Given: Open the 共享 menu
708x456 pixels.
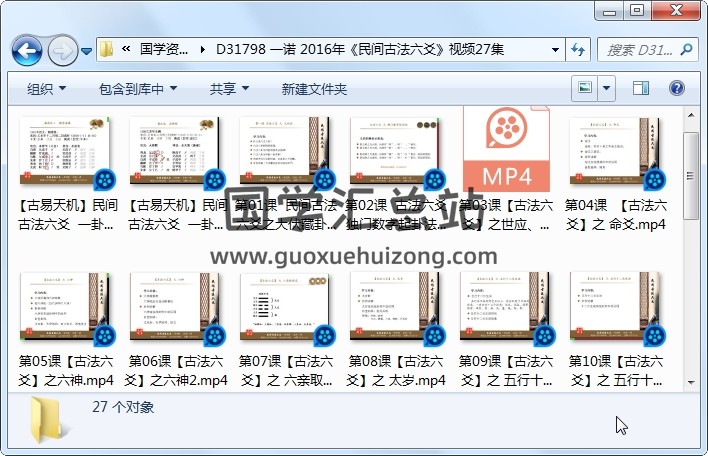Looking at the screenshot, I should click(227, 89).
